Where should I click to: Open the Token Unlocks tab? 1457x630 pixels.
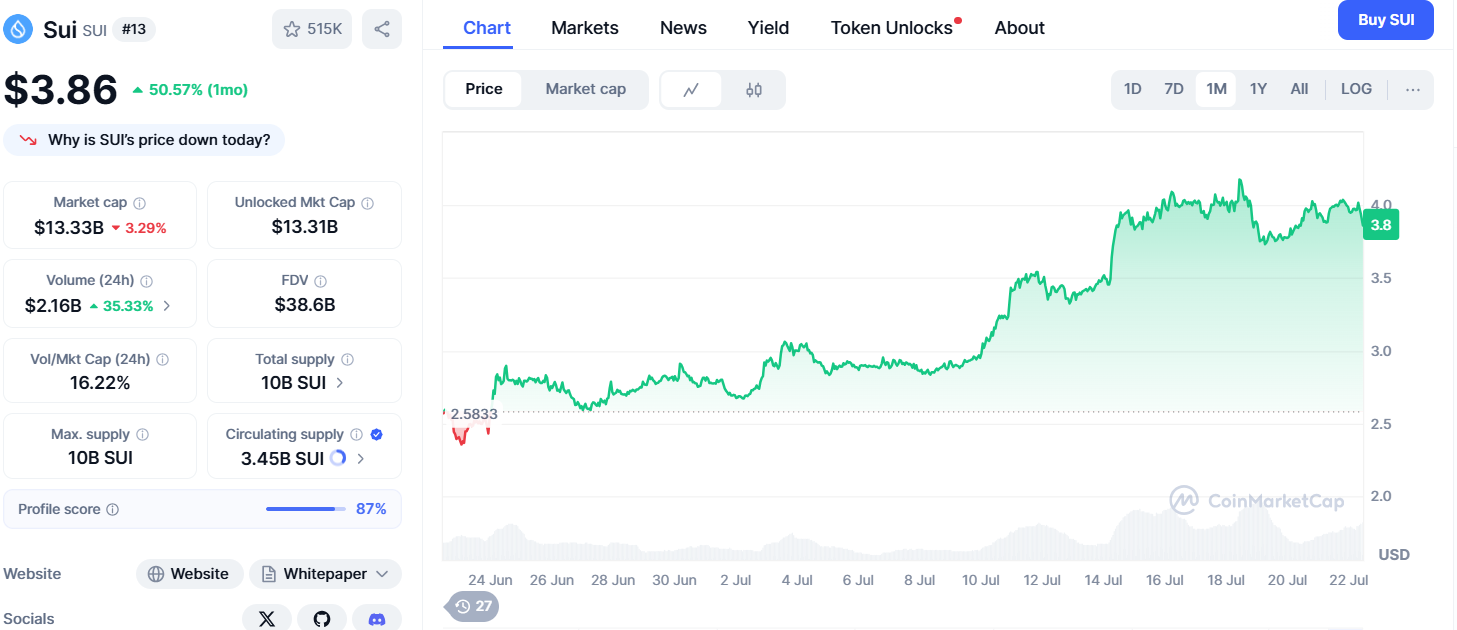click(892, 28)
